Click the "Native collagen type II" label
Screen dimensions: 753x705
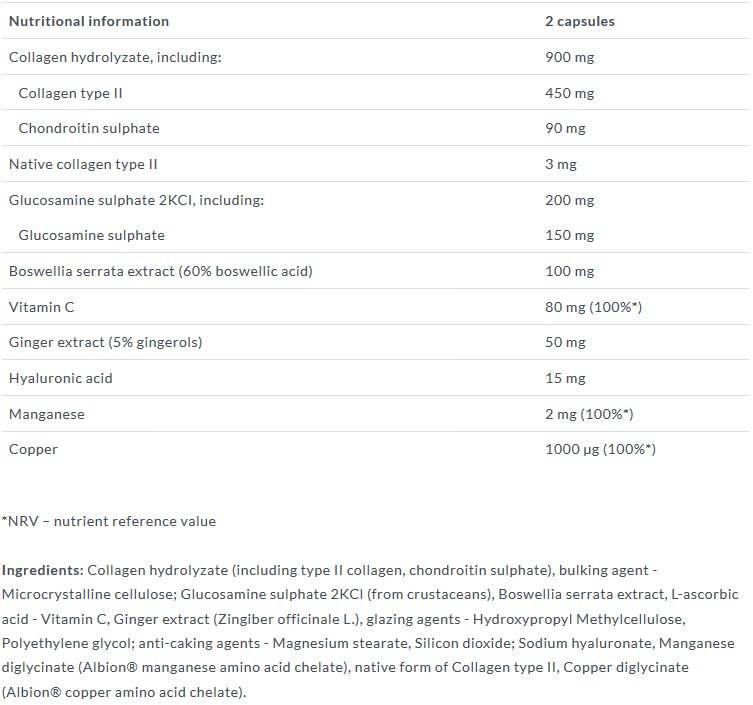[x=83, y=164]
